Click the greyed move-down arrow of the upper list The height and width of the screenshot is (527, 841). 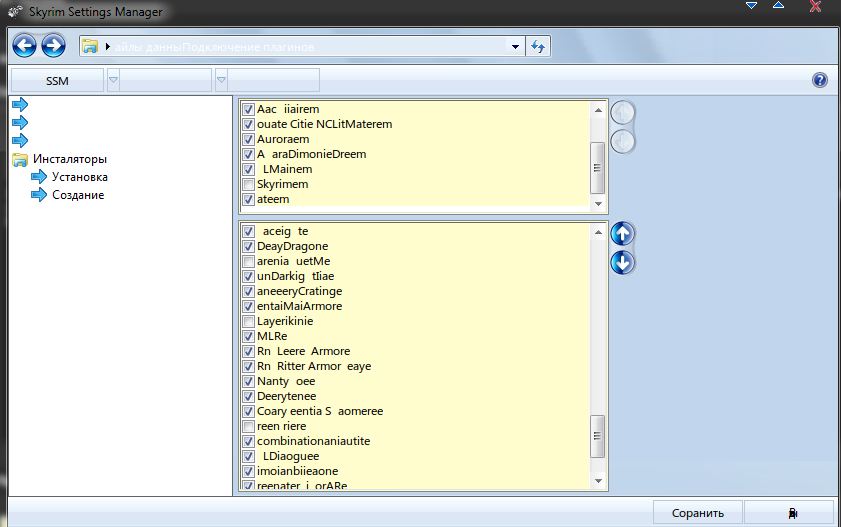[x=622, y=142]
